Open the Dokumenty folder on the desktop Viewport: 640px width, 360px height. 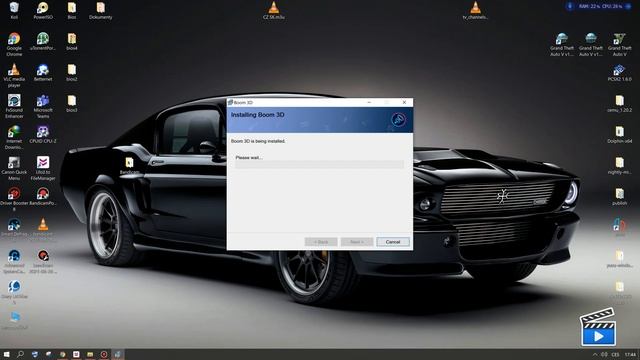tap(100, 11)
